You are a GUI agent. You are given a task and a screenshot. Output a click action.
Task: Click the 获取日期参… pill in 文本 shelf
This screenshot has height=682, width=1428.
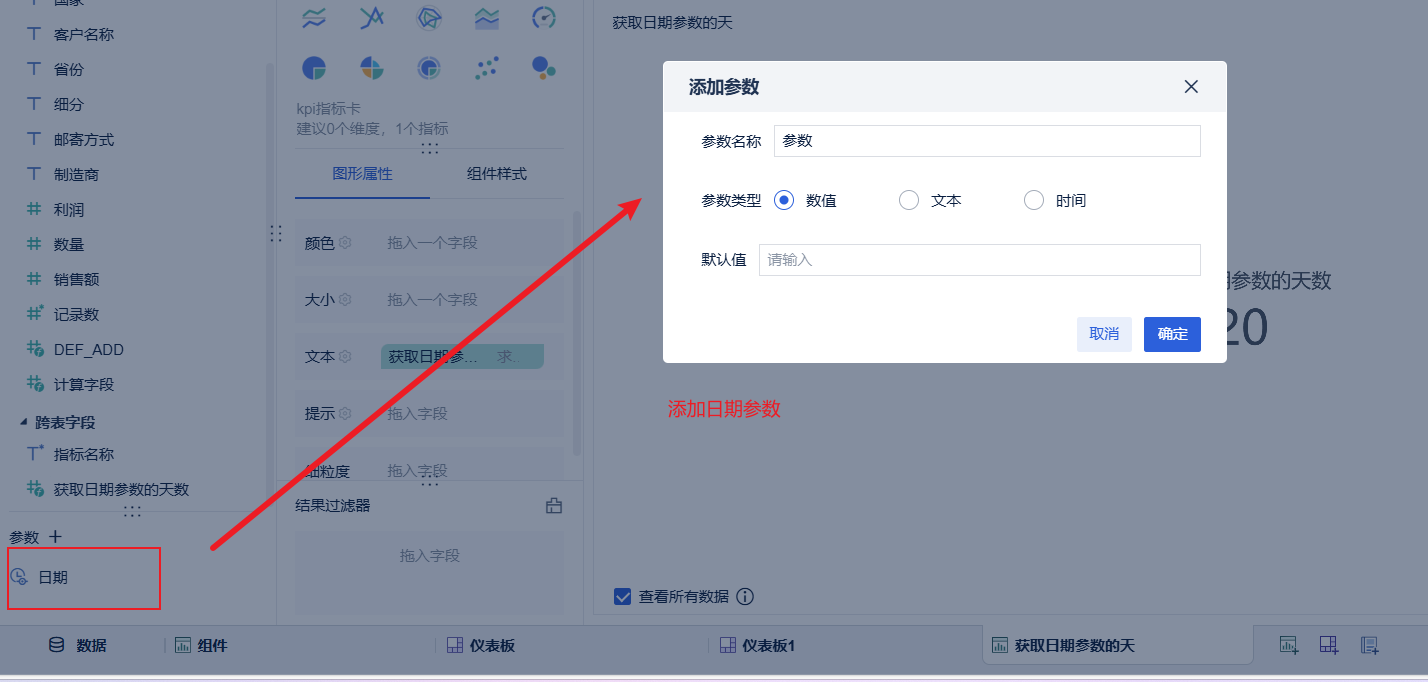[462, 356]
